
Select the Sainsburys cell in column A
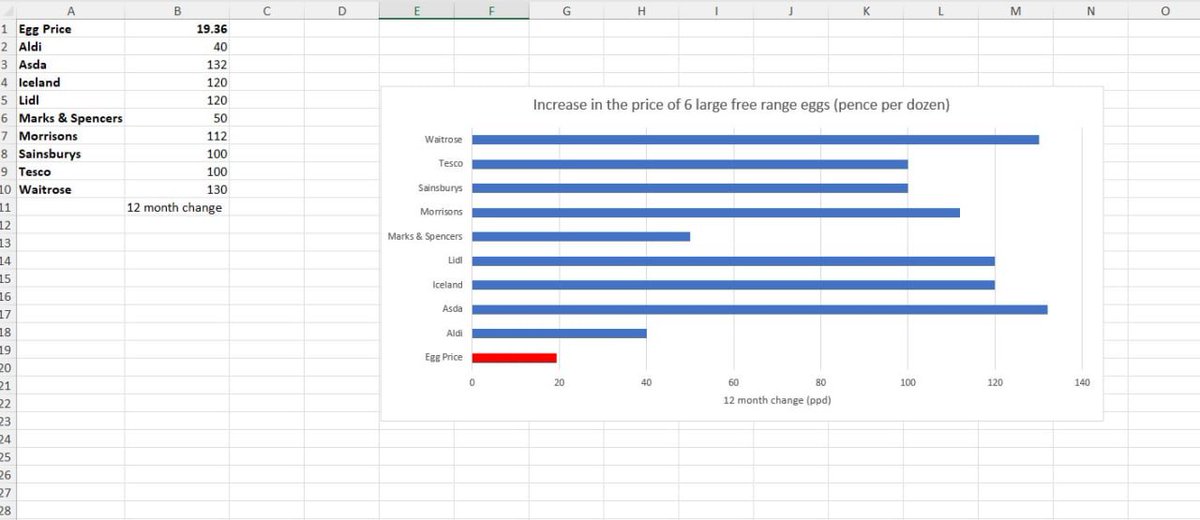69,154
